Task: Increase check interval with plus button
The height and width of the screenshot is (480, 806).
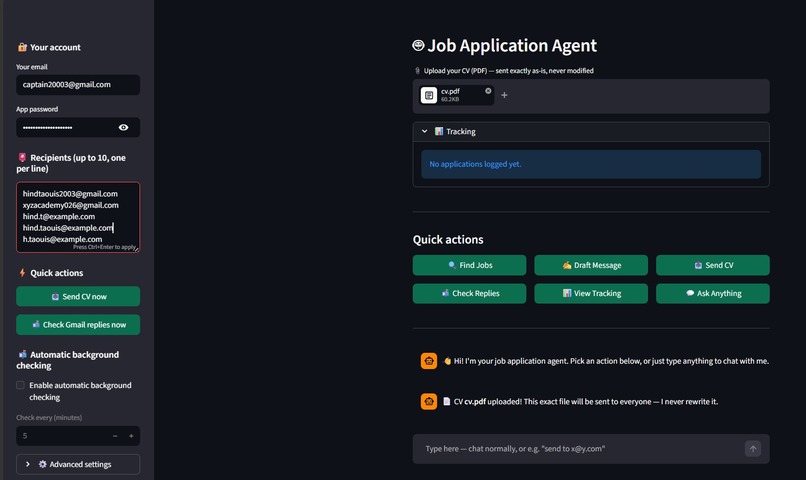Action: [x=131, y=436]
